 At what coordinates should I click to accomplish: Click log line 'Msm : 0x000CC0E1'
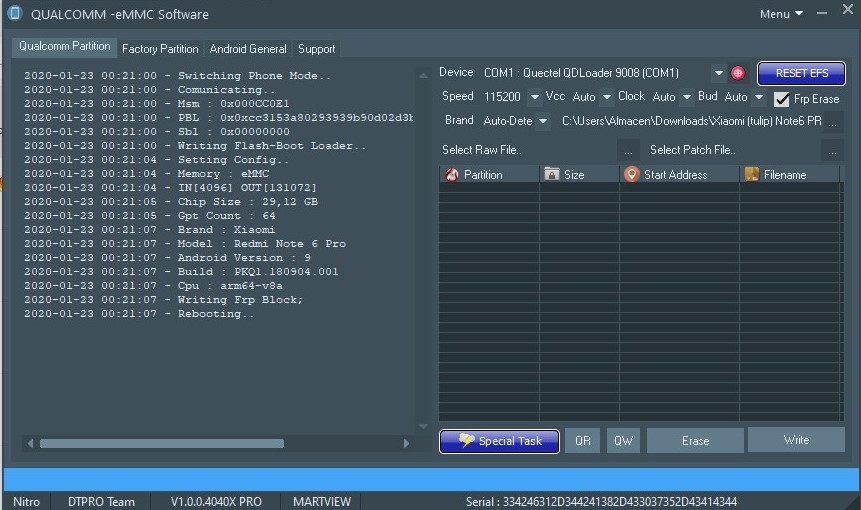click(x=156, y=104)
